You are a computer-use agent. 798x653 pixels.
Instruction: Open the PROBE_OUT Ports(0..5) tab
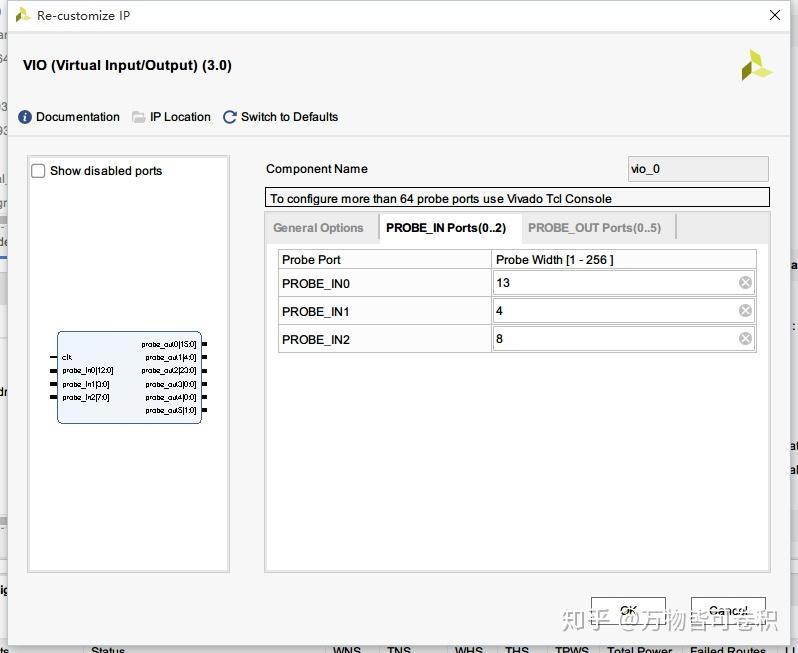(x=594, y=228)
